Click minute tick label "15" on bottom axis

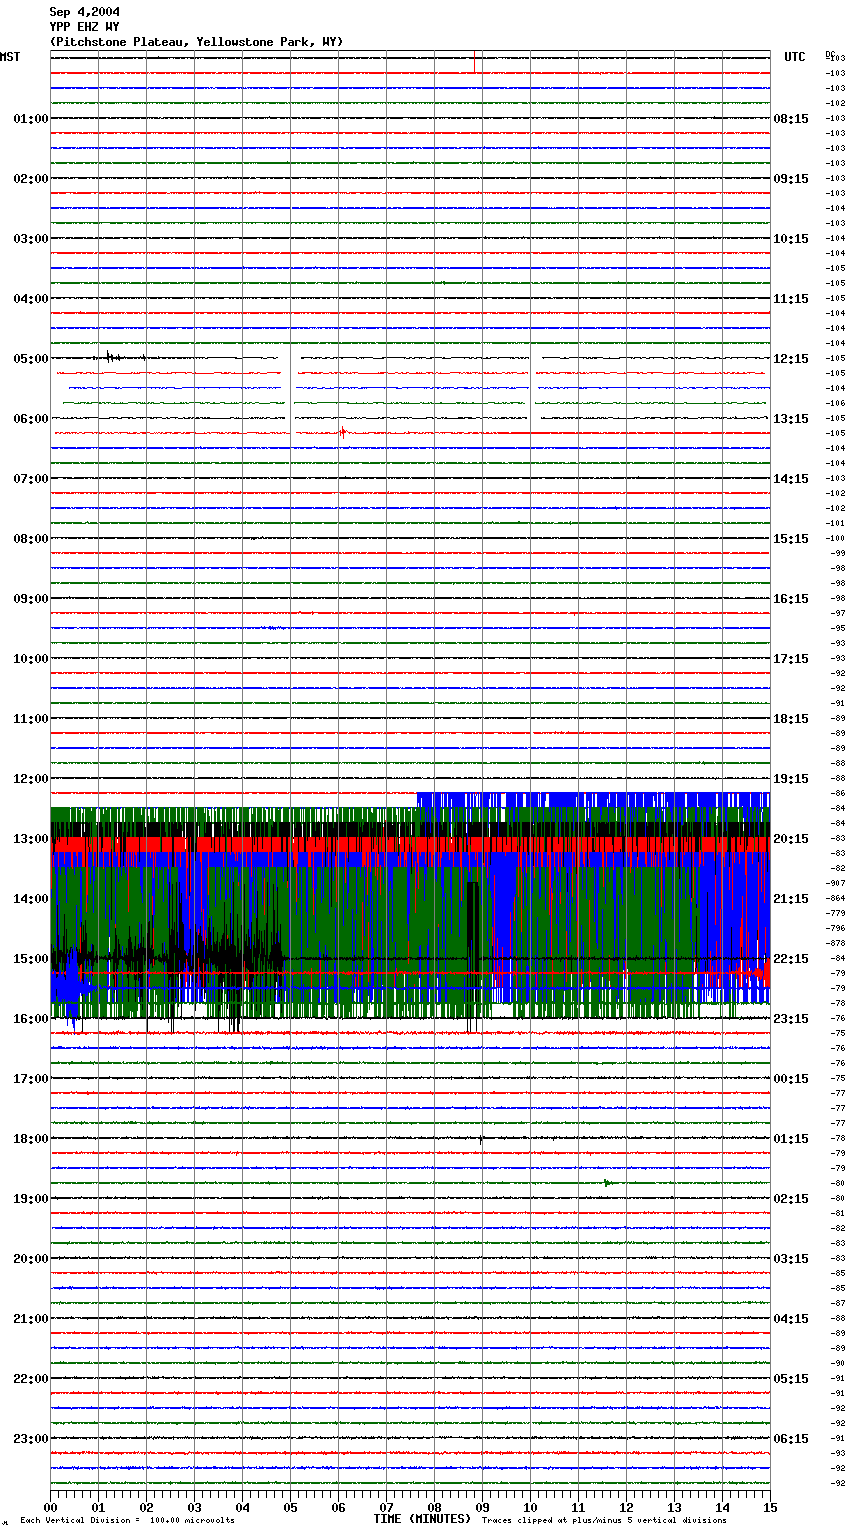pos(770,1508)
